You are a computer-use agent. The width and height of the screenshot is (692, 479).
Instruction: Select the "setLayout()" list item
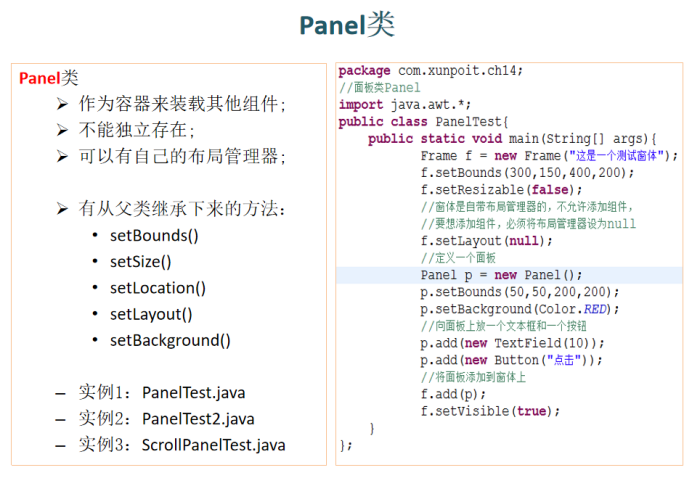click(151, 314)
